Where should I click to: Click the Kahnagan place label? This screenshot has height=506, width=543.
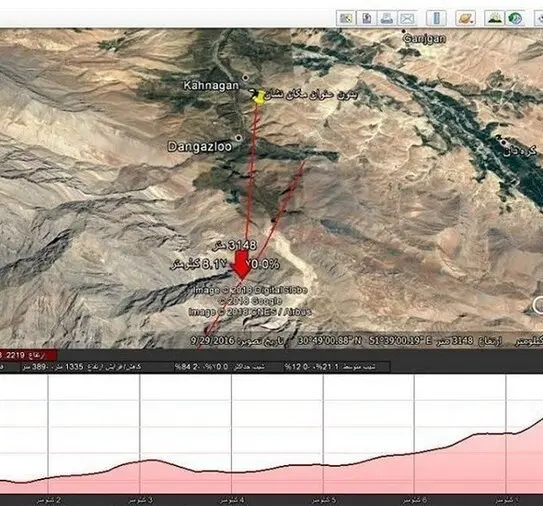[211, 86]
